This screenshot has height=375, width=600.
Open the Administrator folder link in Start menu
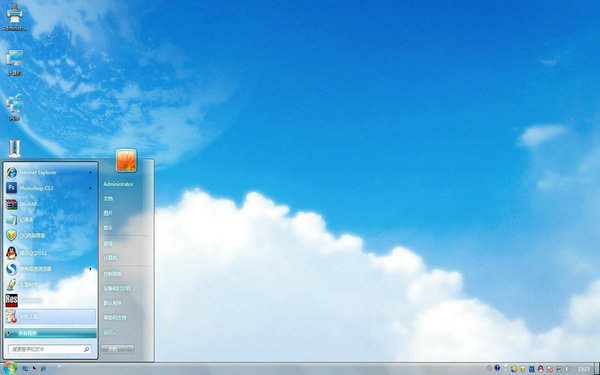pos(118,184)
